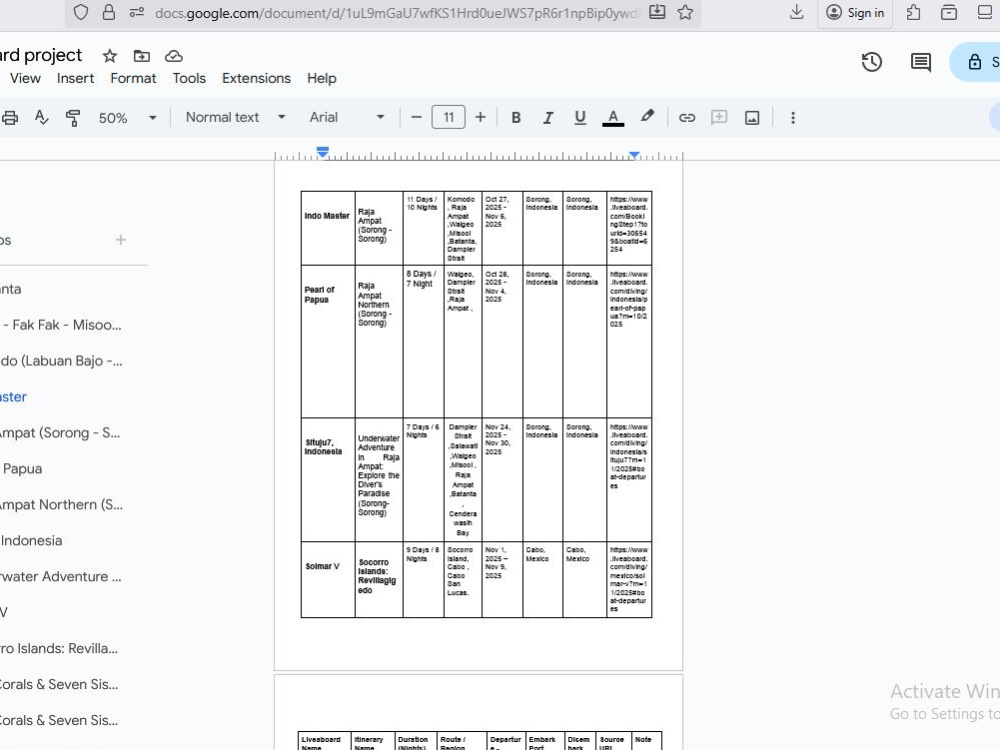Increase font size with plus button

[x=480, y=117]
